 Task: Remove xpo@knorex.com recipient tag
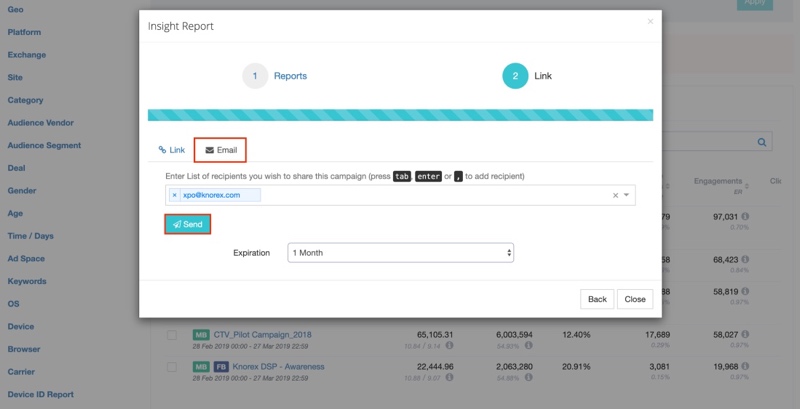(x=174, y=195)
